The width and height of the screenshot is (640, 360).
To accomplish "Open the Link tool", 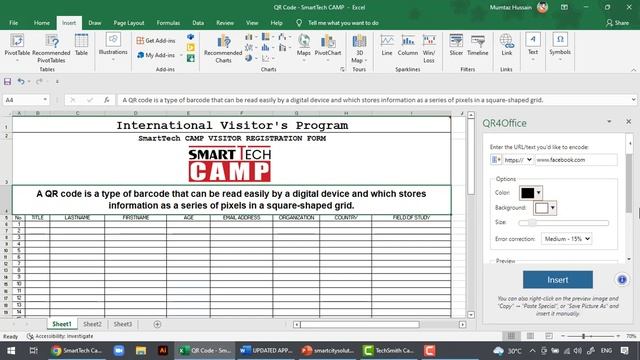I will coord(507,45).
